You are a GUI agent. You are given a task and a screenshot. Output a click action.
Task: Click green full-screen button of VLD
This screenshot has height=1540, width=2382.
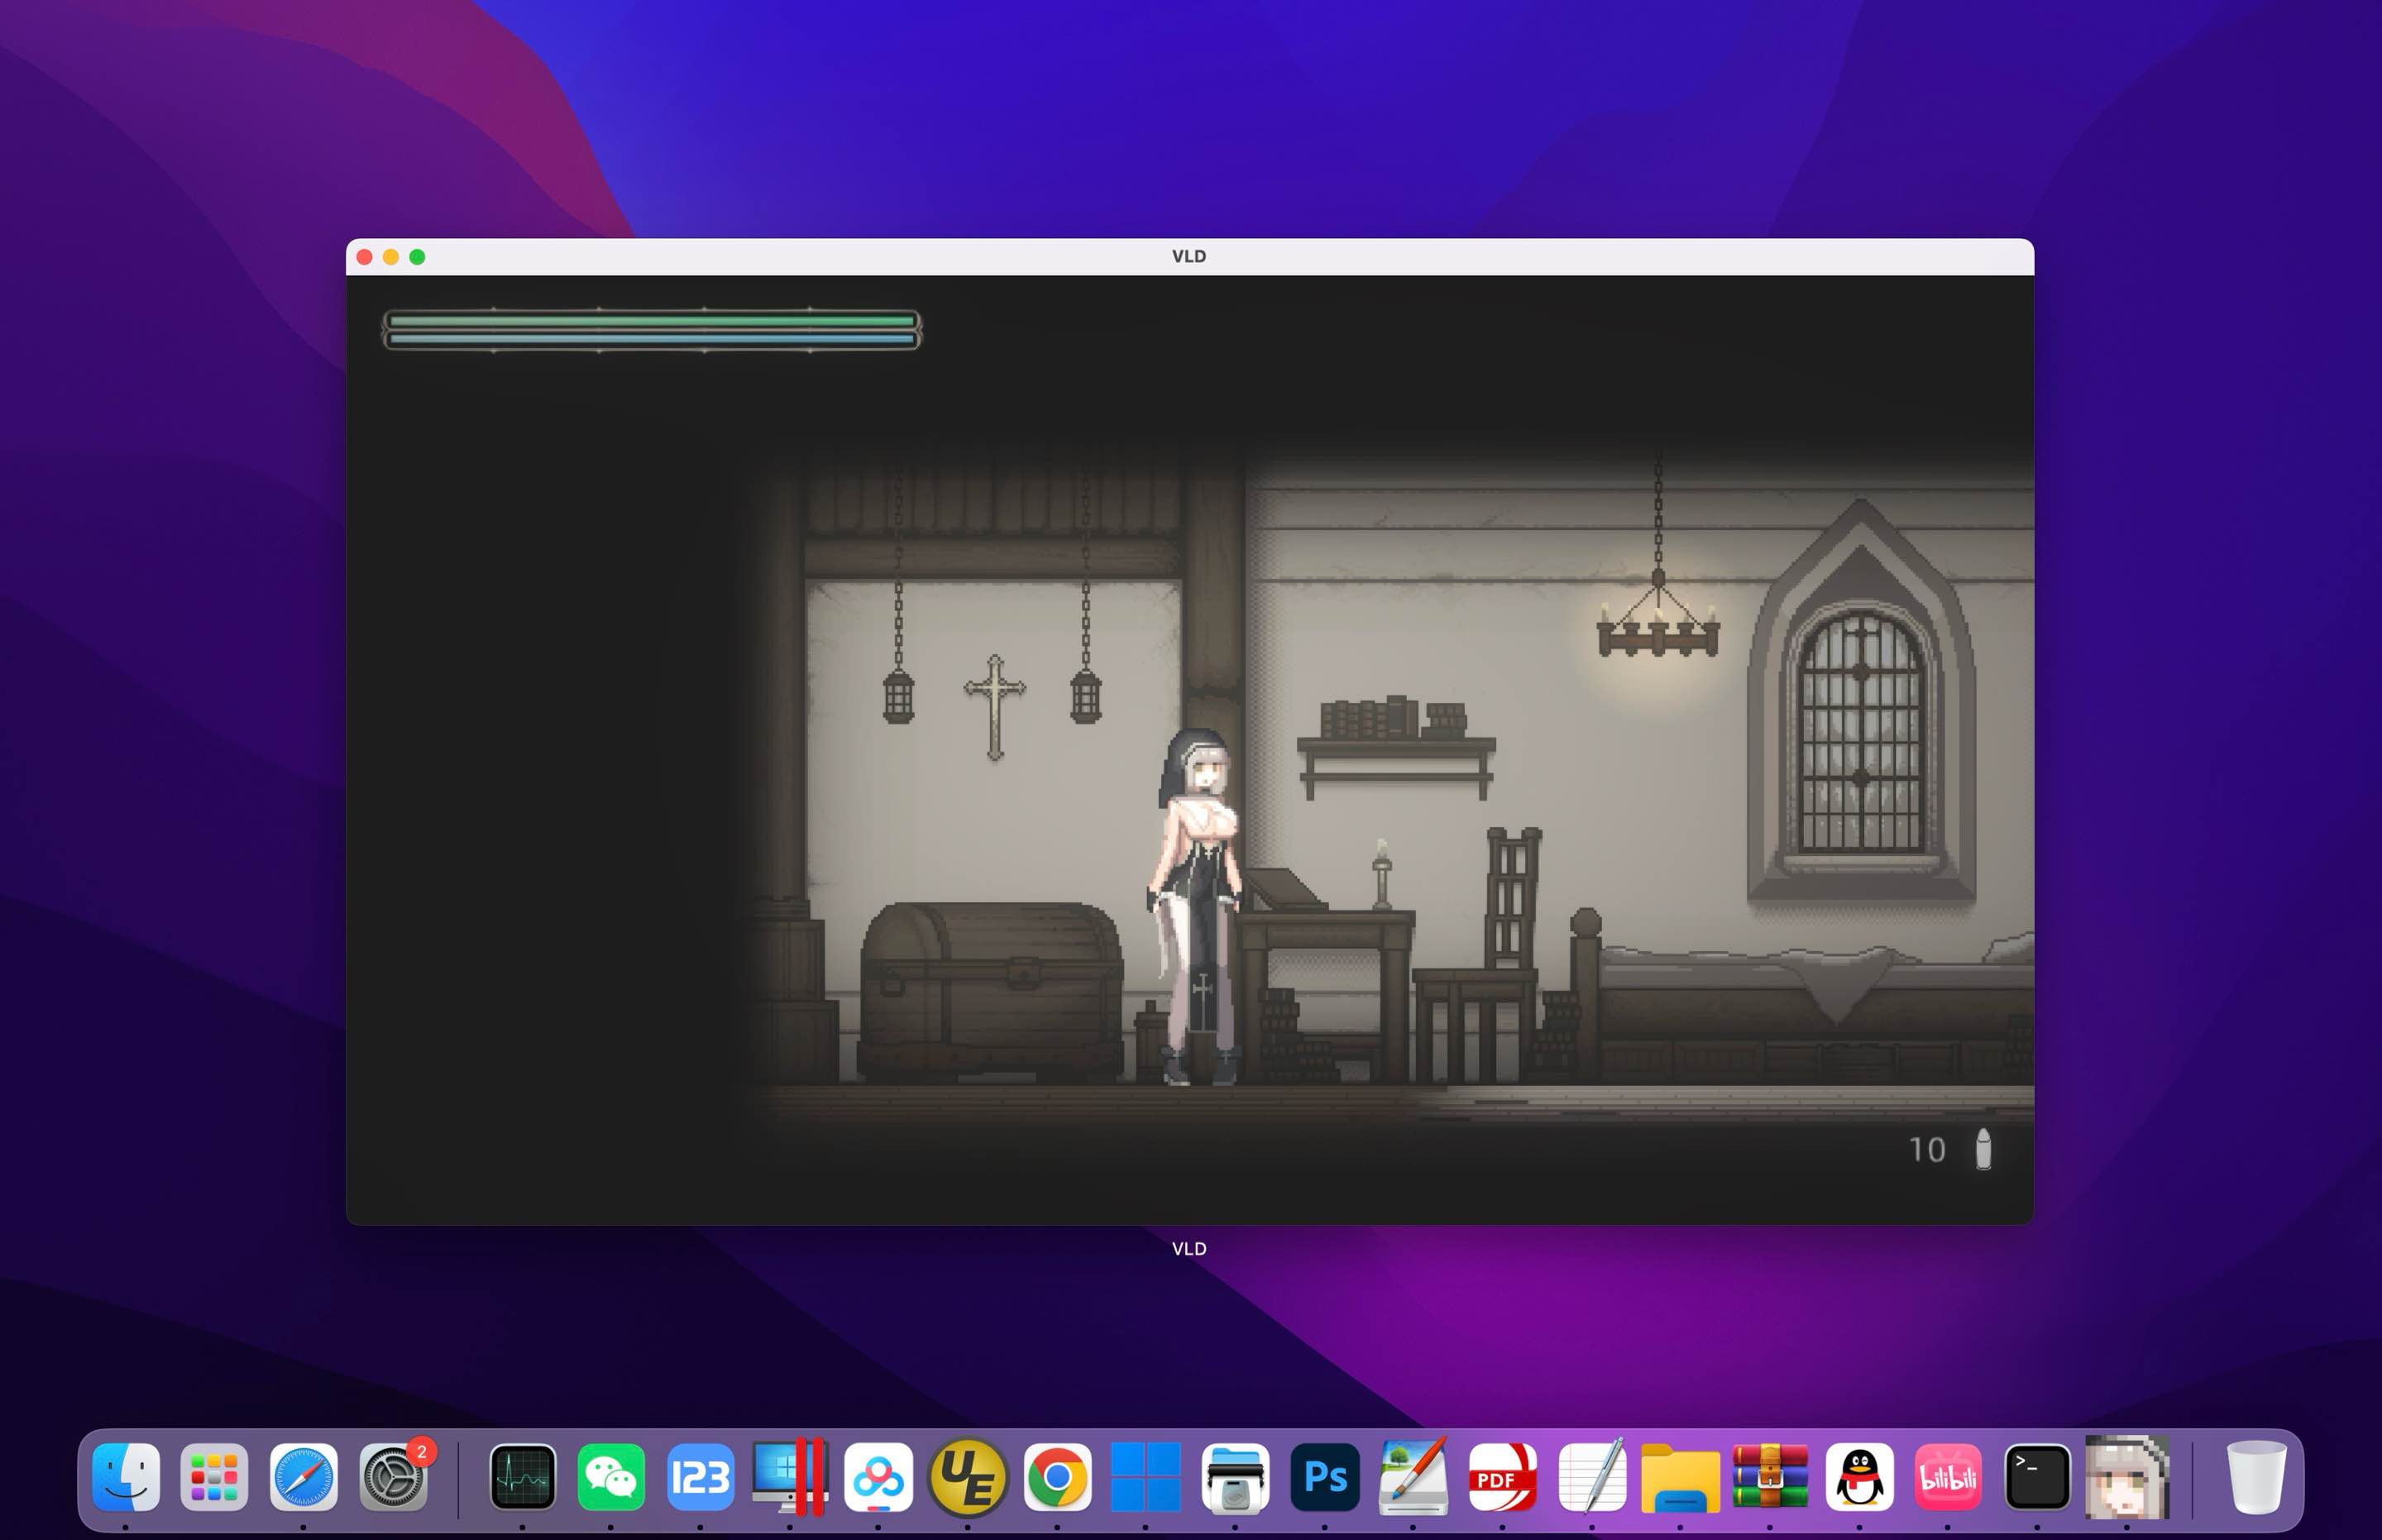tap(417, 257)
